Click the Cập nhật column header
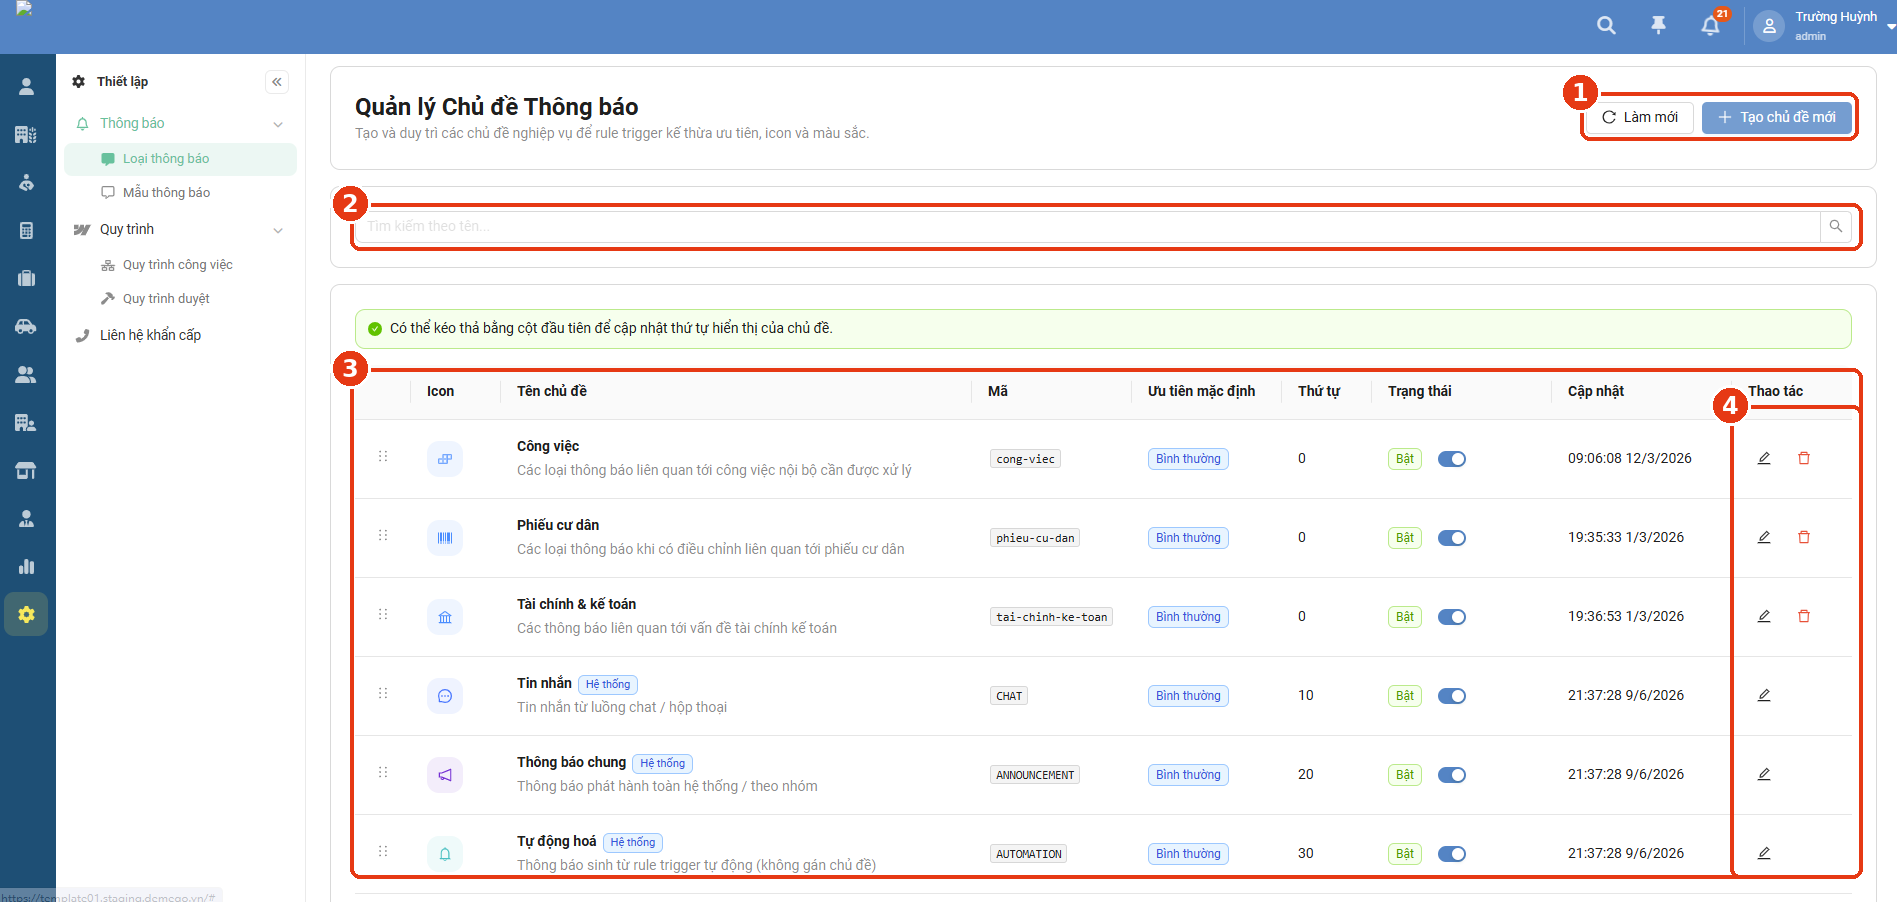The image size is (1897, 902). click(x=1596, y=391)
